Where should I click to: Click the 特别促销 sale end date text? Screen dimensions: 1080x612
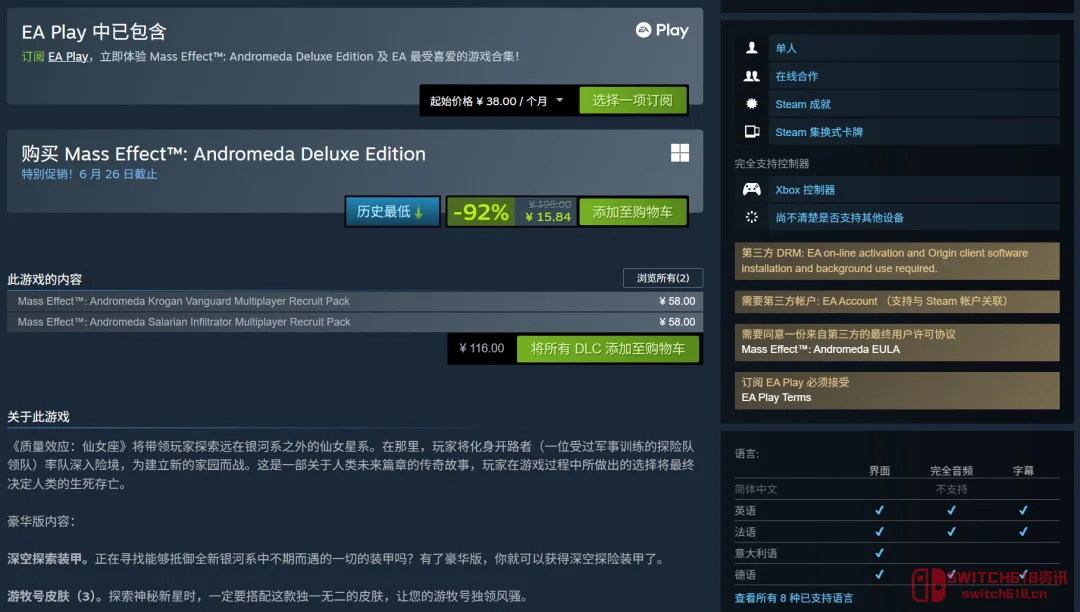pyautogui.click(x=90, y=174)
